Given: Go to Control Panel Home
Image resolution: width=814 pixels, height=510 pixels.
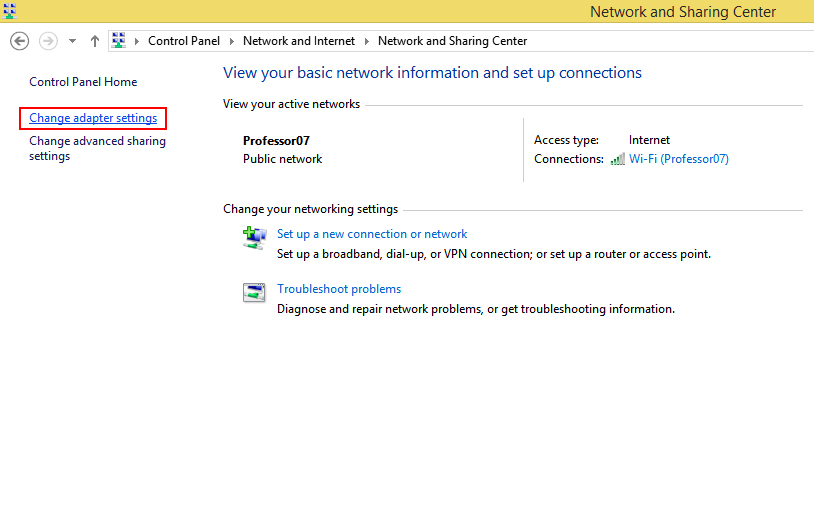Looking at the screenshot, I should [83, 82].
